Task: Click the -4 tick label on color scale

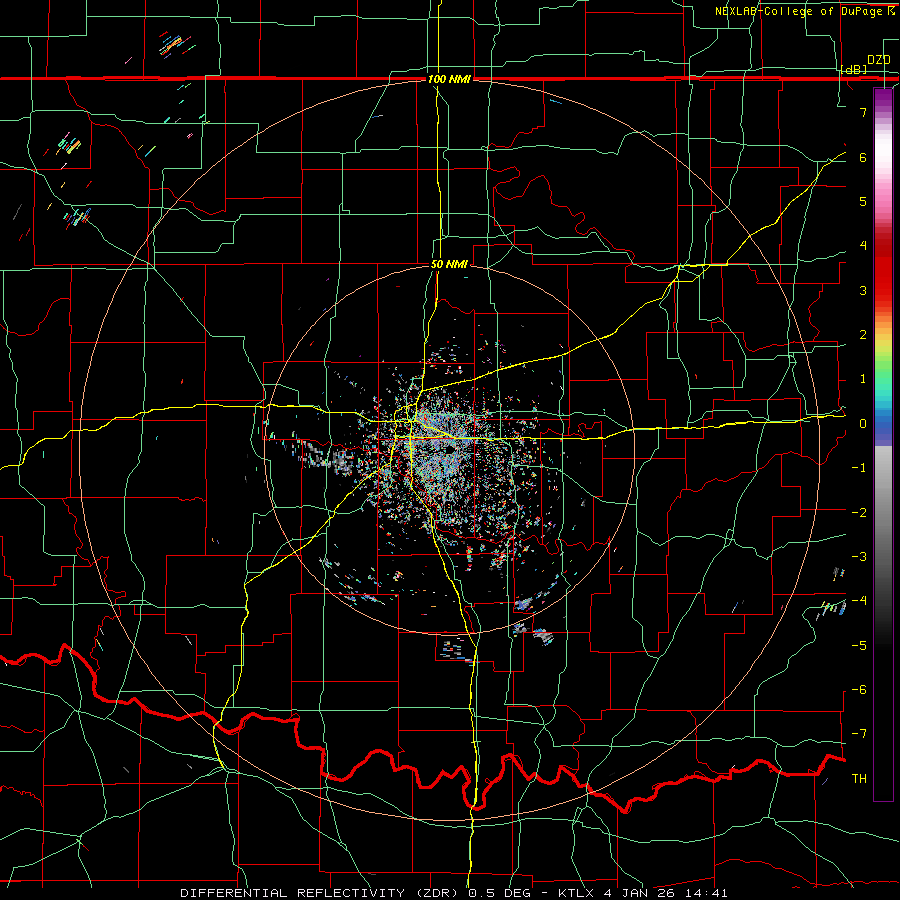Action: click(x=859, y=600)
